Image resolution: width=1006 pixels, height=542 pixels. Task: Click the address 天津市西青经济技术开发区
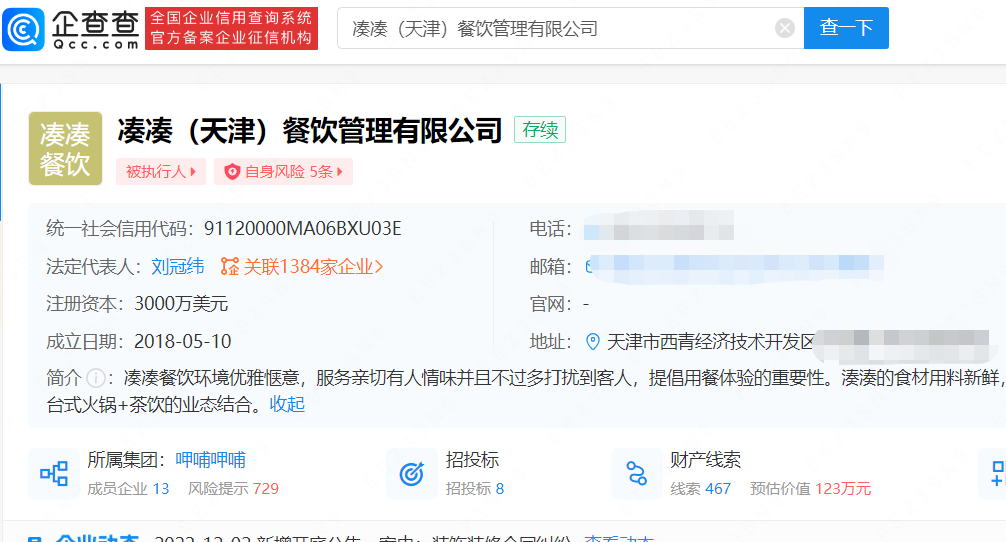(x=710, y=342)
